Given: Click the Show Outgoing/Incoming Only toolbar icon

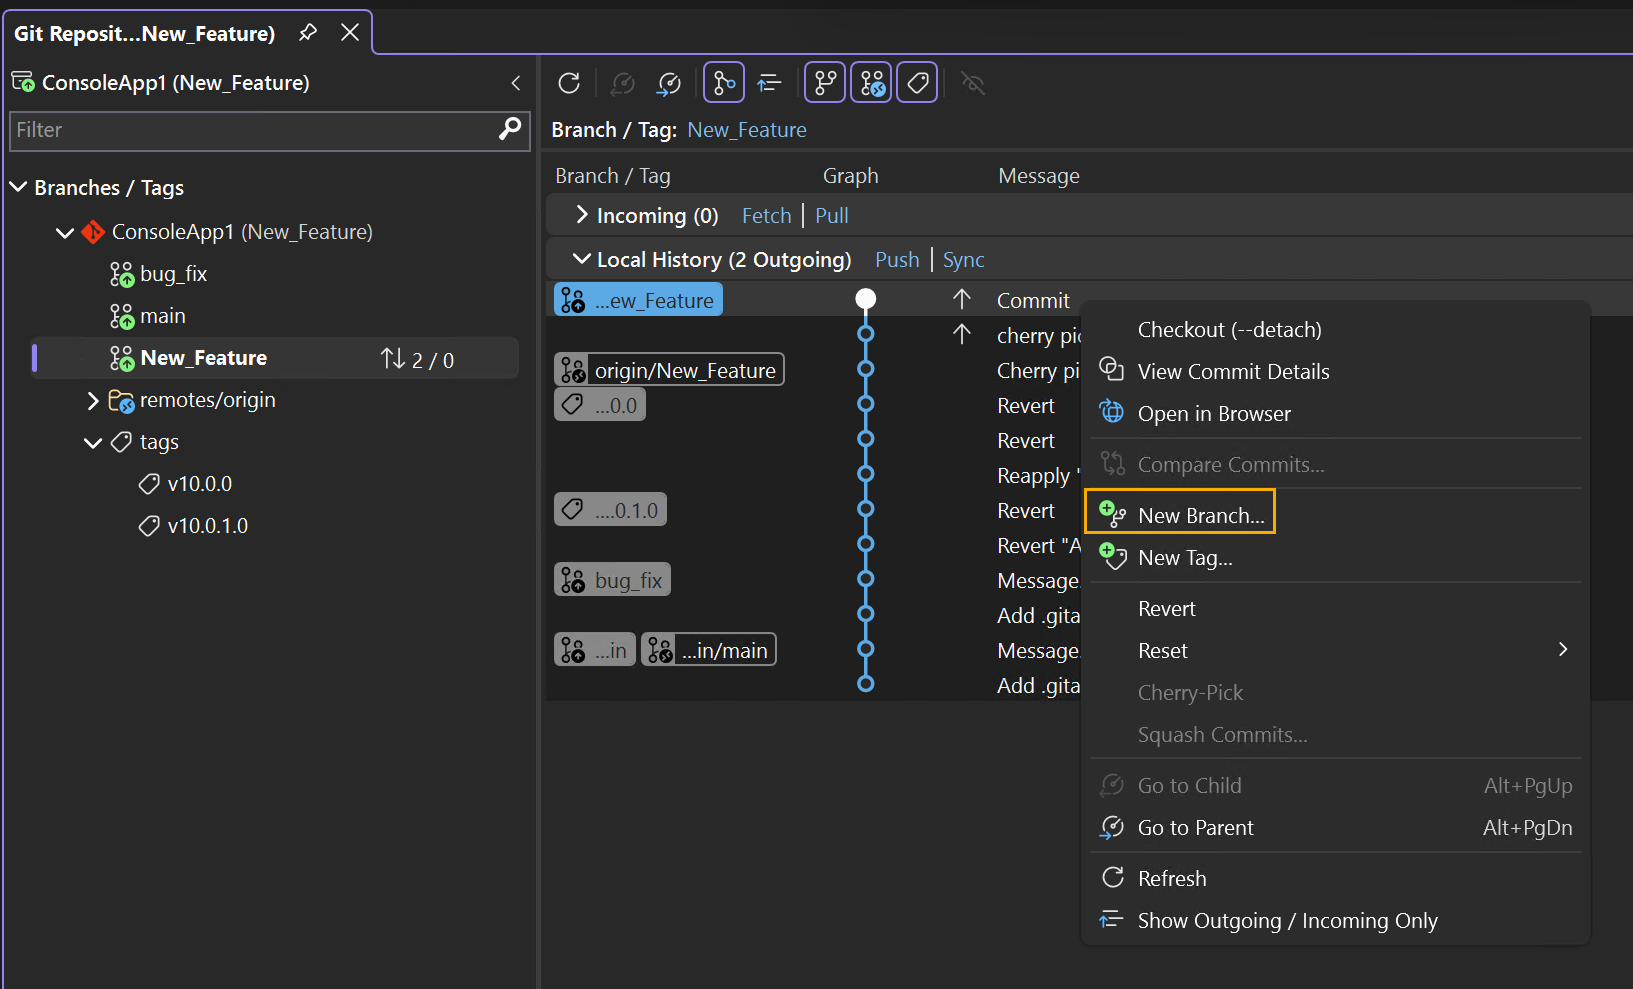Looking at the screenshot, I should 768,82.
